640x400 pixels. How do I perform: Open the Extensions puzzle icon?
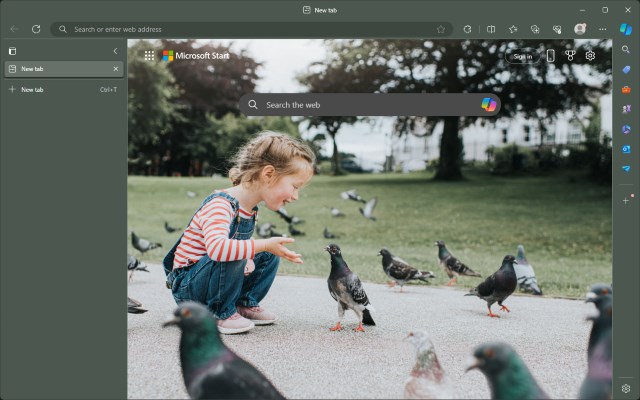click(467, 29)
